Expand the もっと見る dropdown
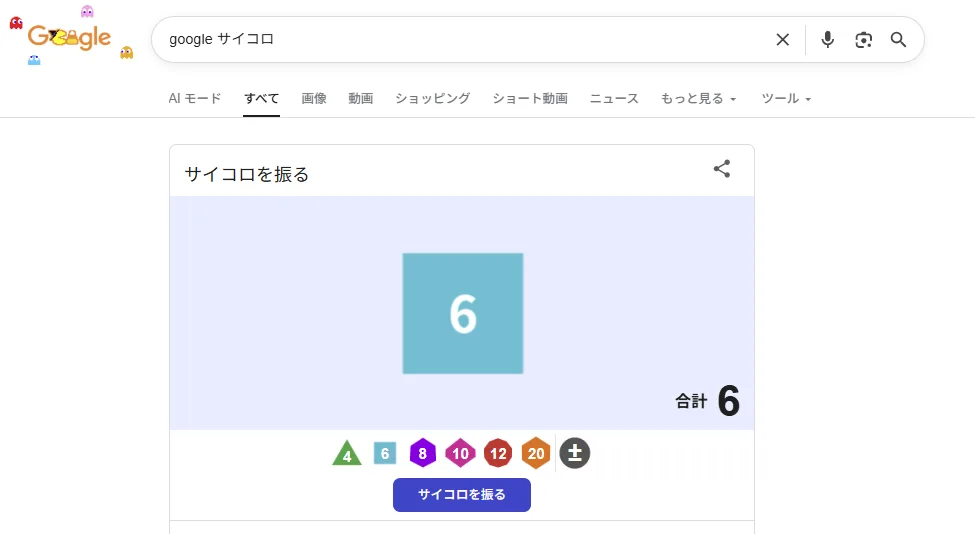The width and height of the screenshot is (975, 534). point(699,99)
